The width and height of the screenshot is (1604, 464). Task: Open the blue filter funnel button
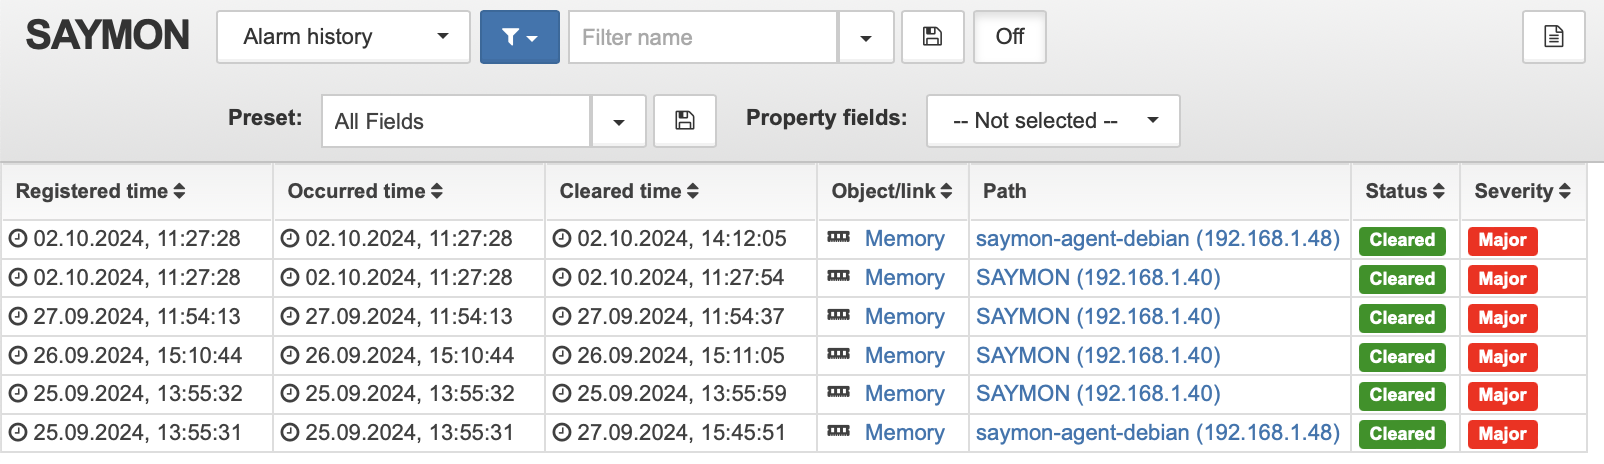pyautogui.click(x=519, y=37)
